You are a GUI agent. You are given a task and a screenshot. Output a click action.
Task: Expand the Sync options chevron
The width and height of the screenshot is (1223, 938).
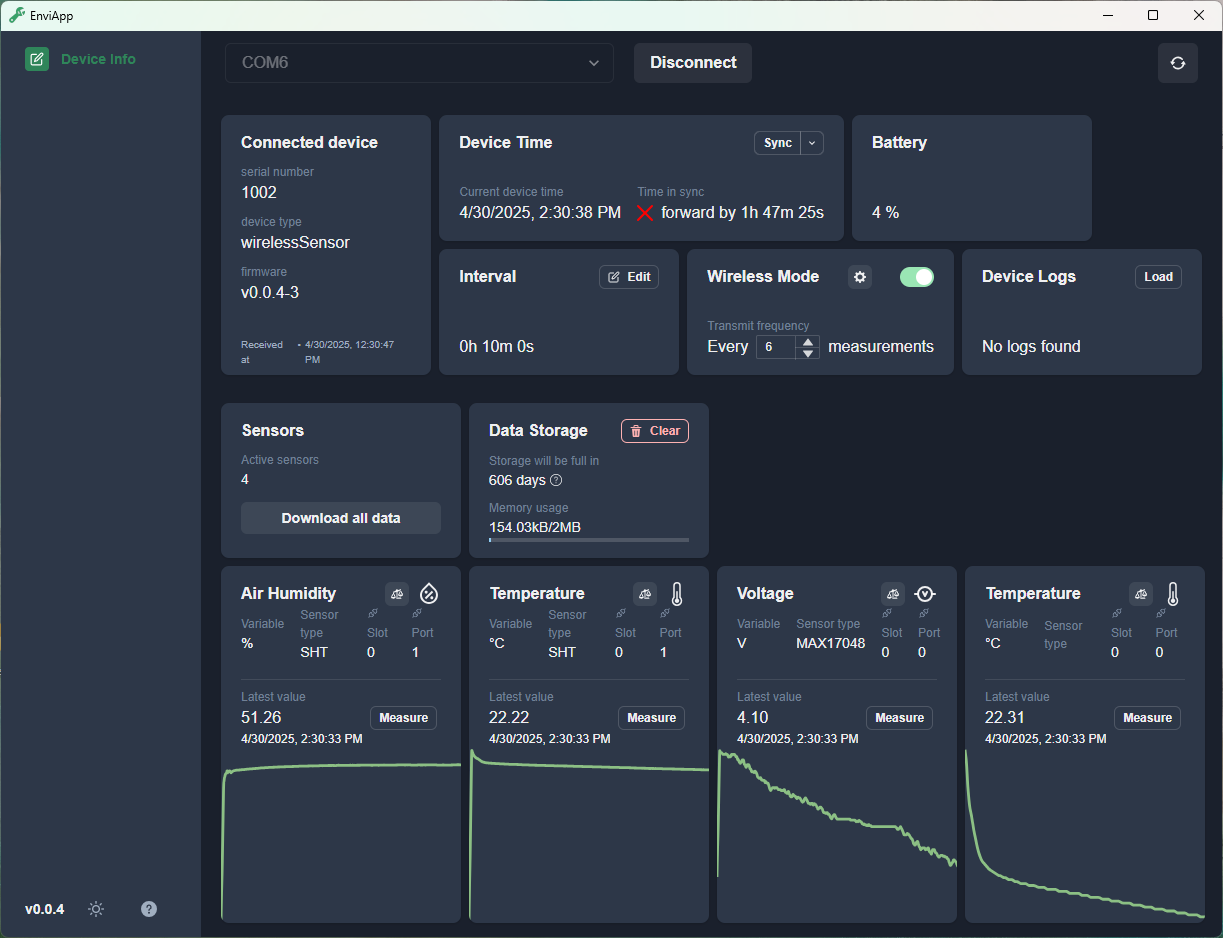tap(812, 143)
